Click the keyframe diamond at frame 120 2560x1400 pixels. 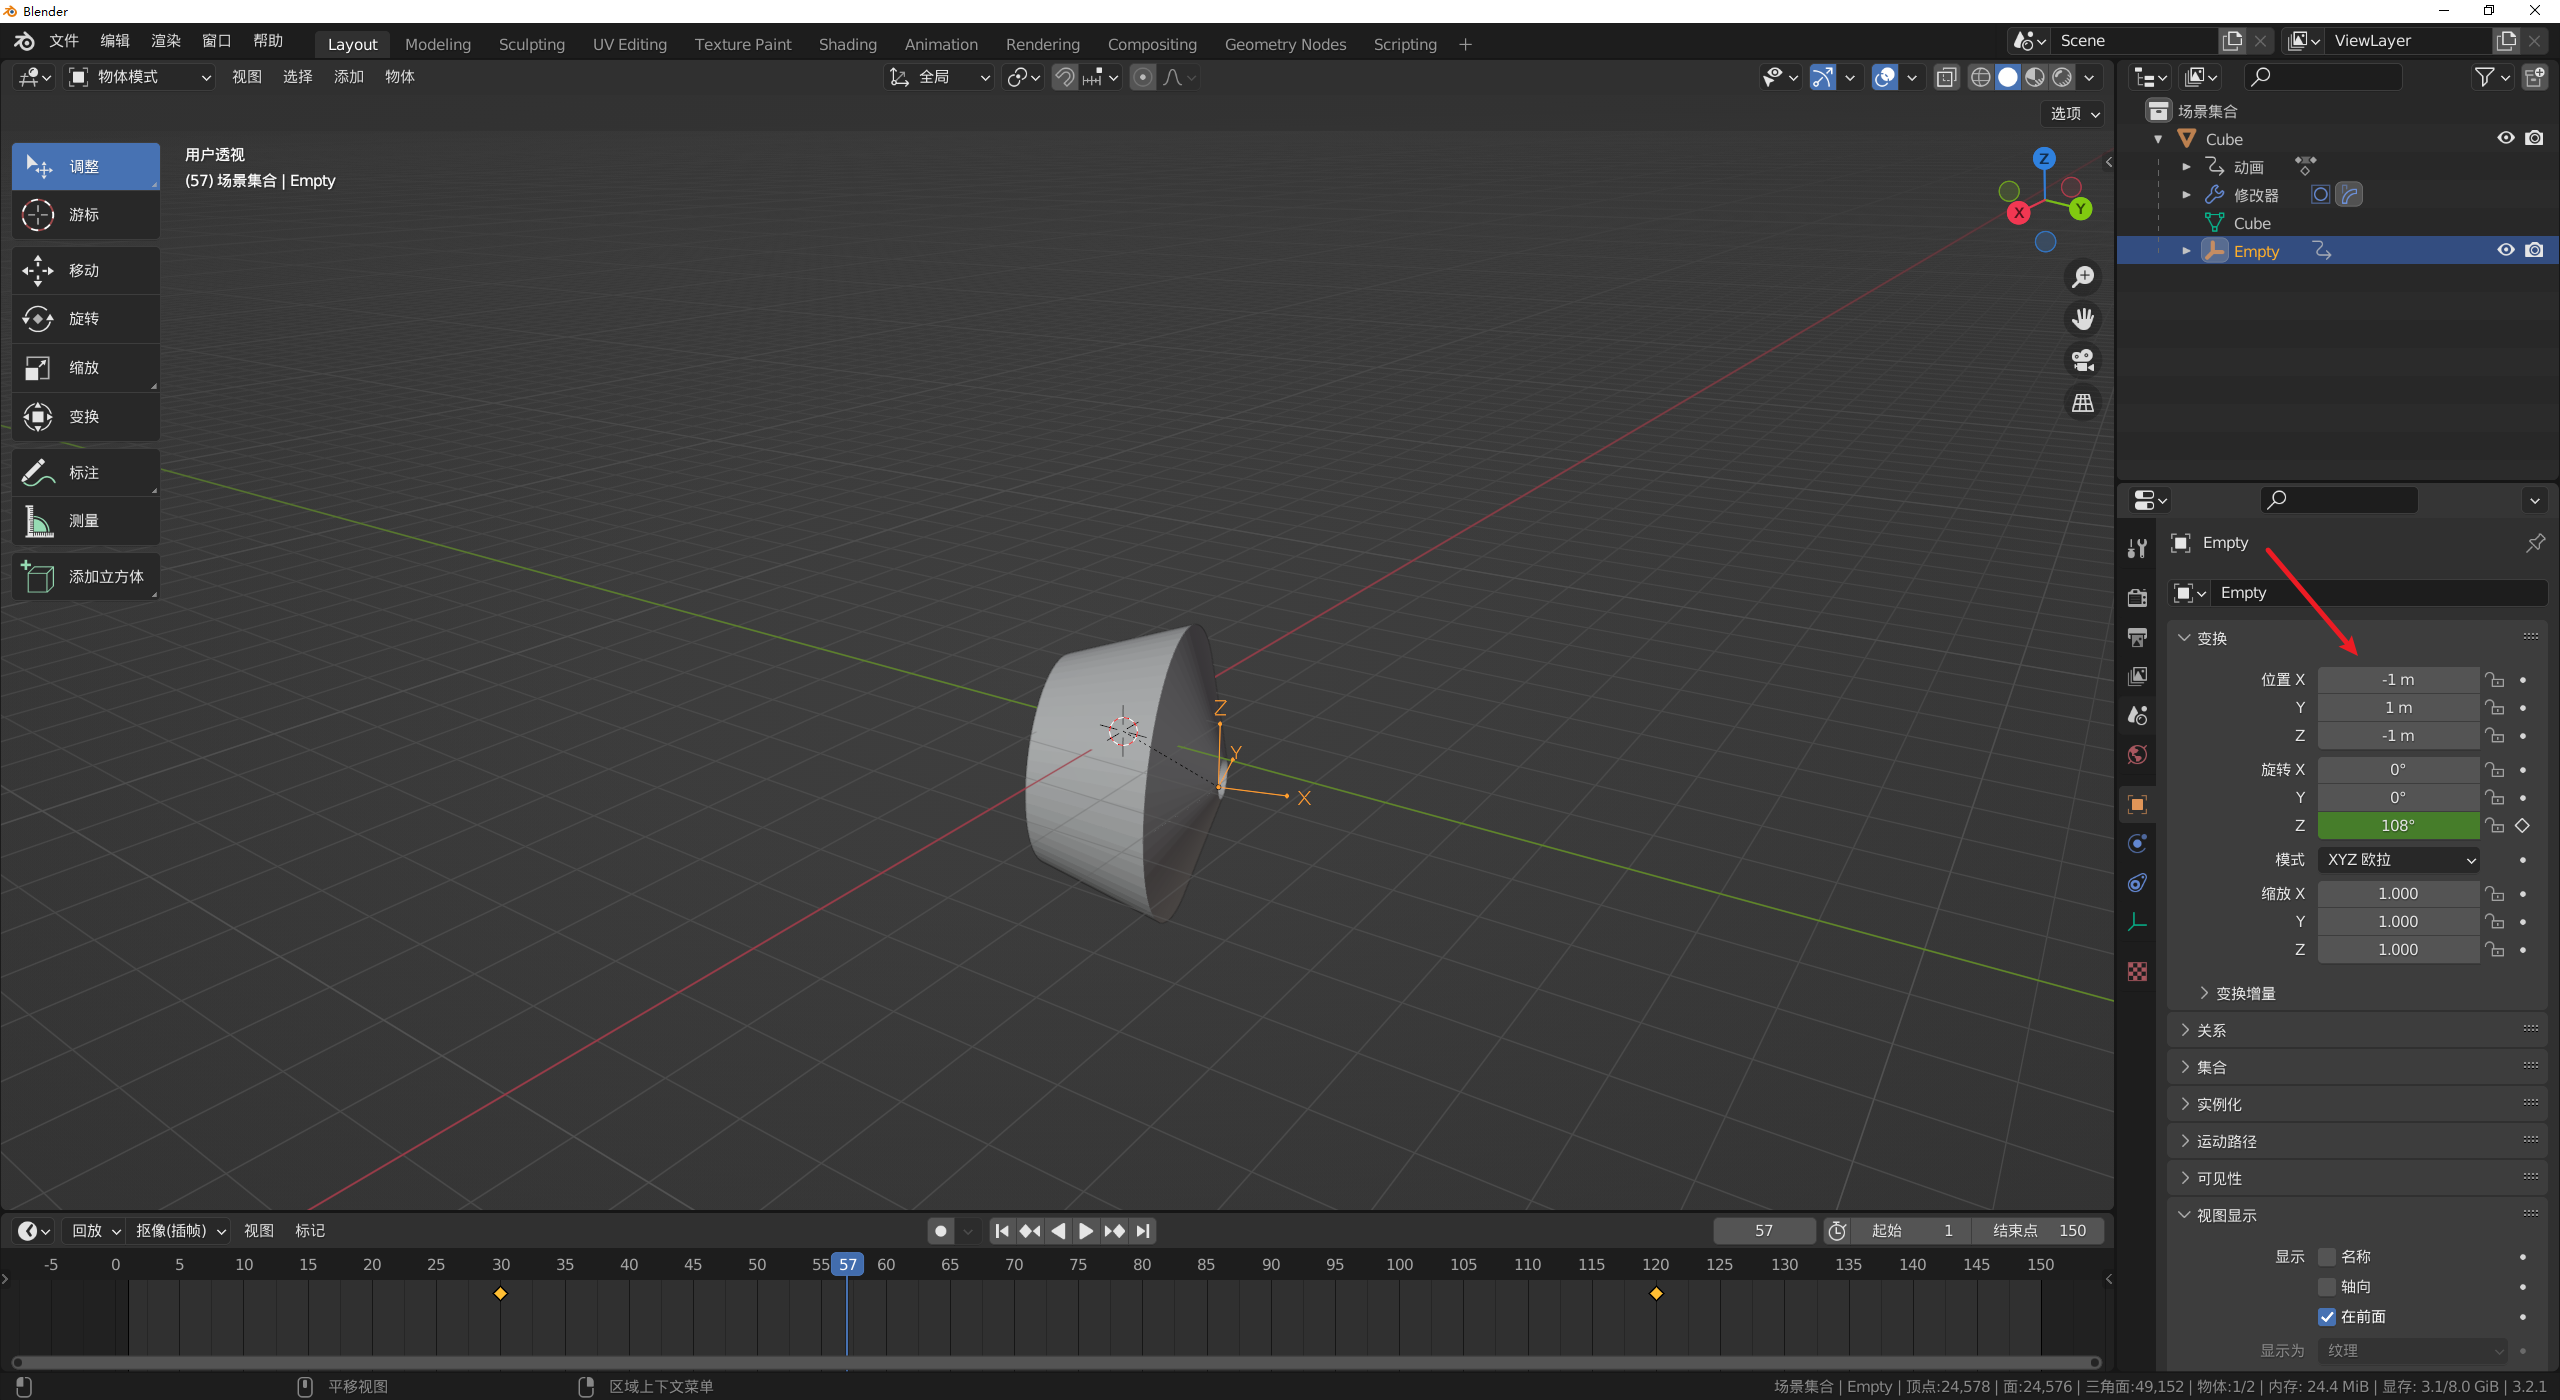coord(1656,1294)
